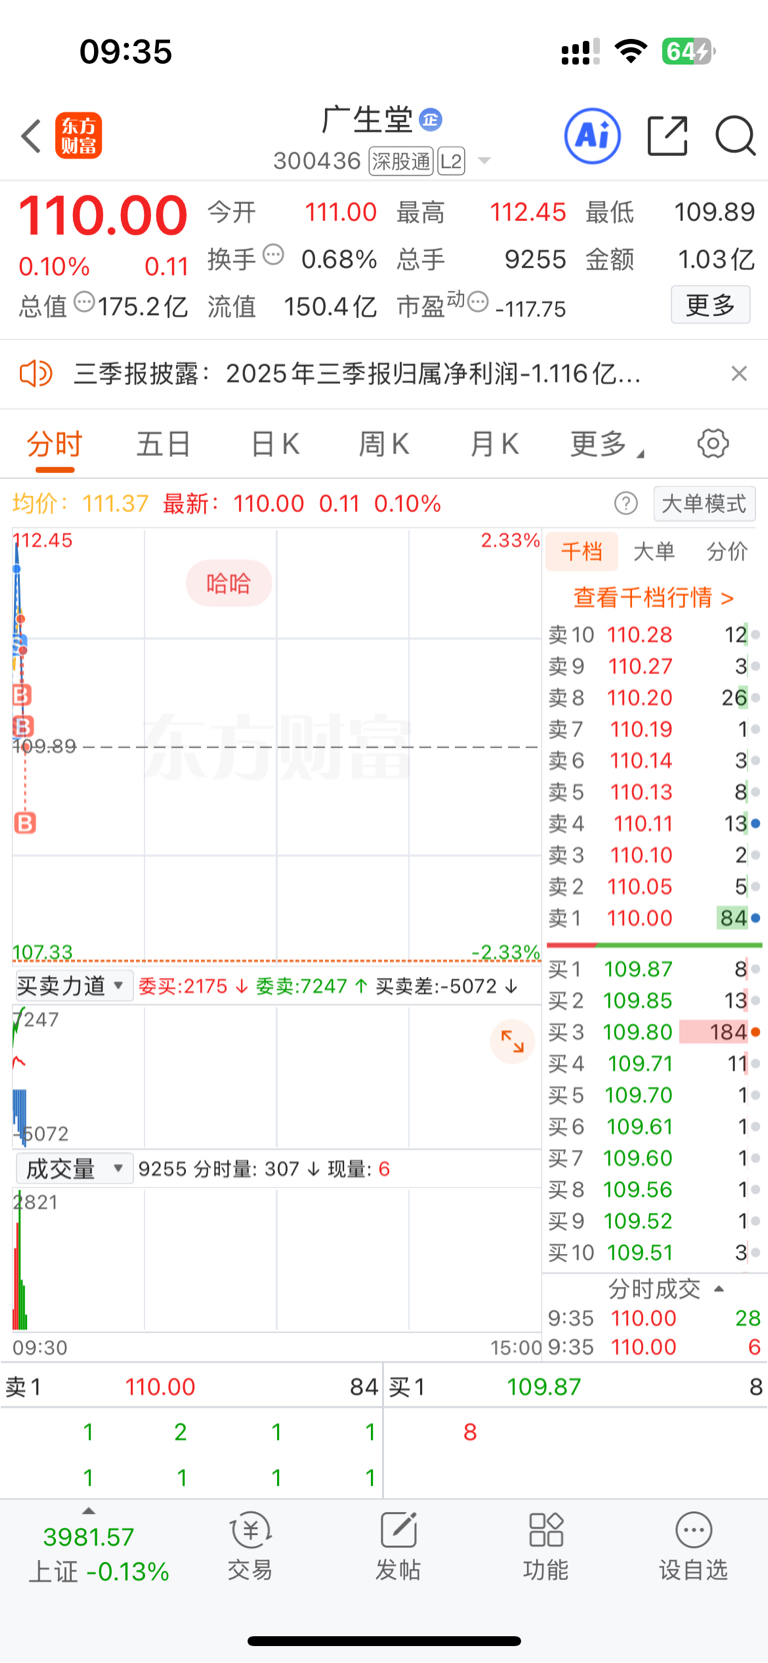768x1663 pixels.
Task: Open the AI assistant icon
Action: (593, 135)
